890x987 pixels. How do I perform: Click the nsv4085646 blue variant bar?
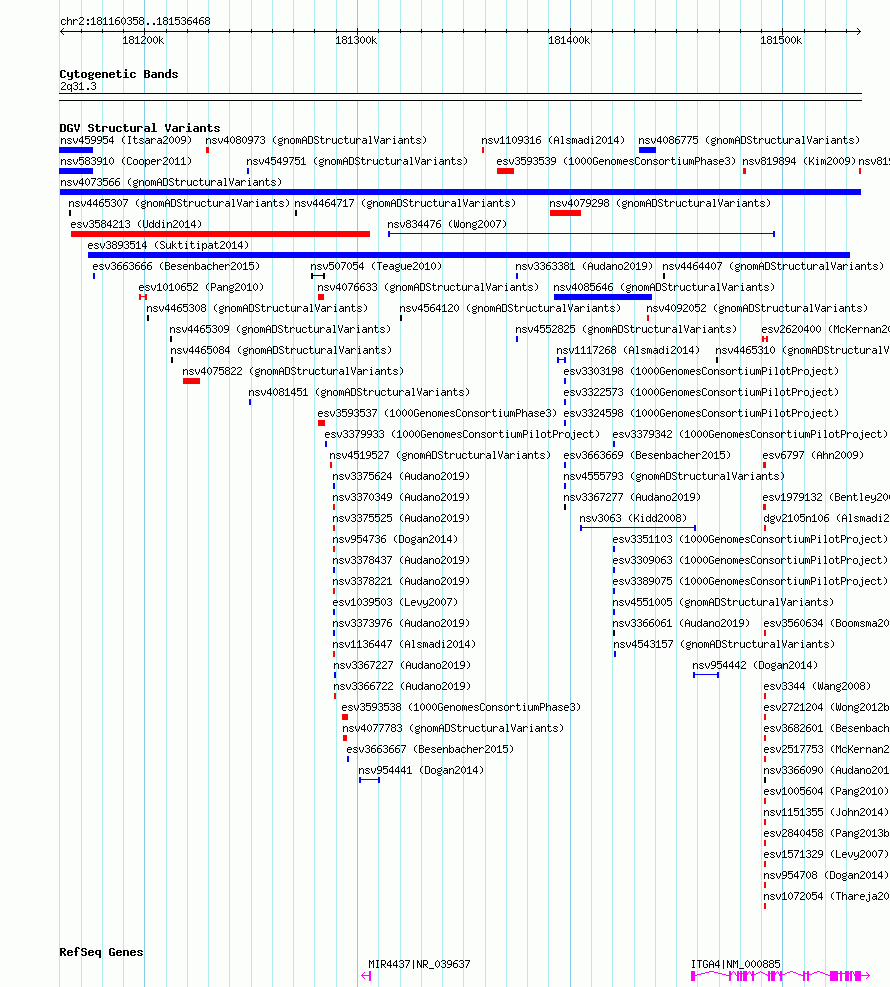603,297
